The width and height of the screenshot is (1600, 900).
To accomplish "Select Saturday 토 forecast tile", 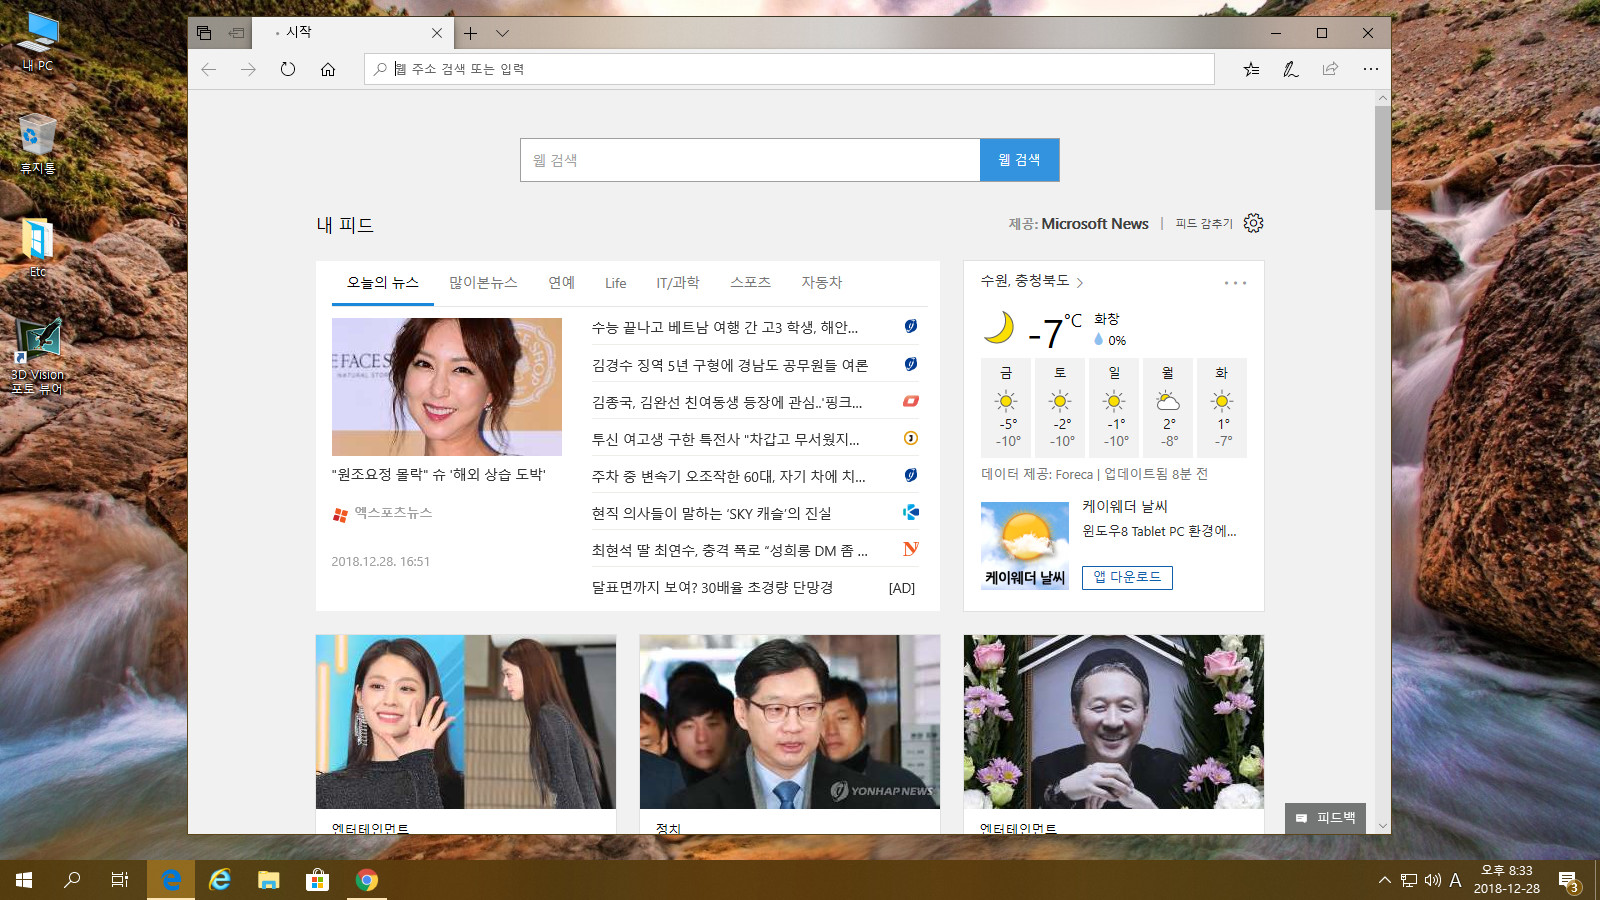I will (1061, 407).
